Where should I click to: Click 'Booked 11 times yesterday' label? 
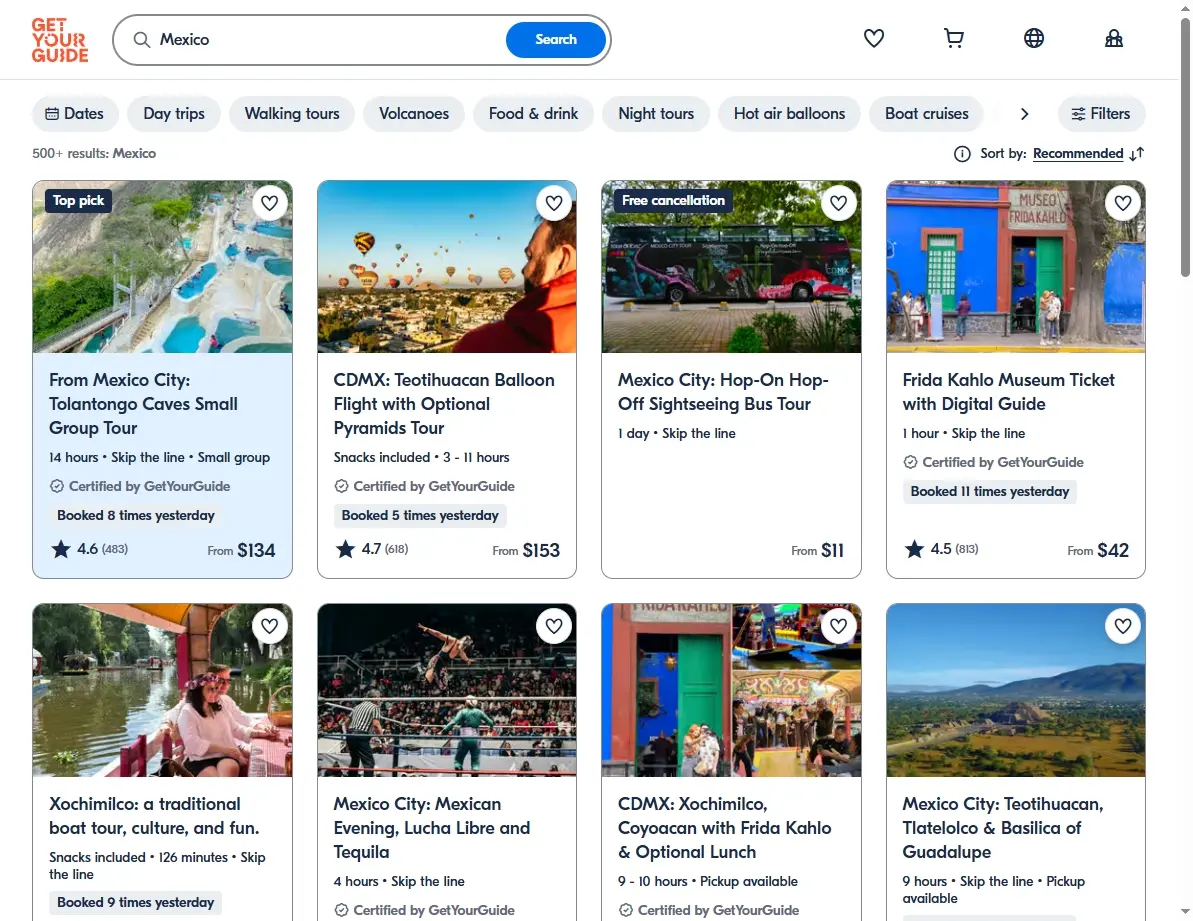[x=990, y=491]
